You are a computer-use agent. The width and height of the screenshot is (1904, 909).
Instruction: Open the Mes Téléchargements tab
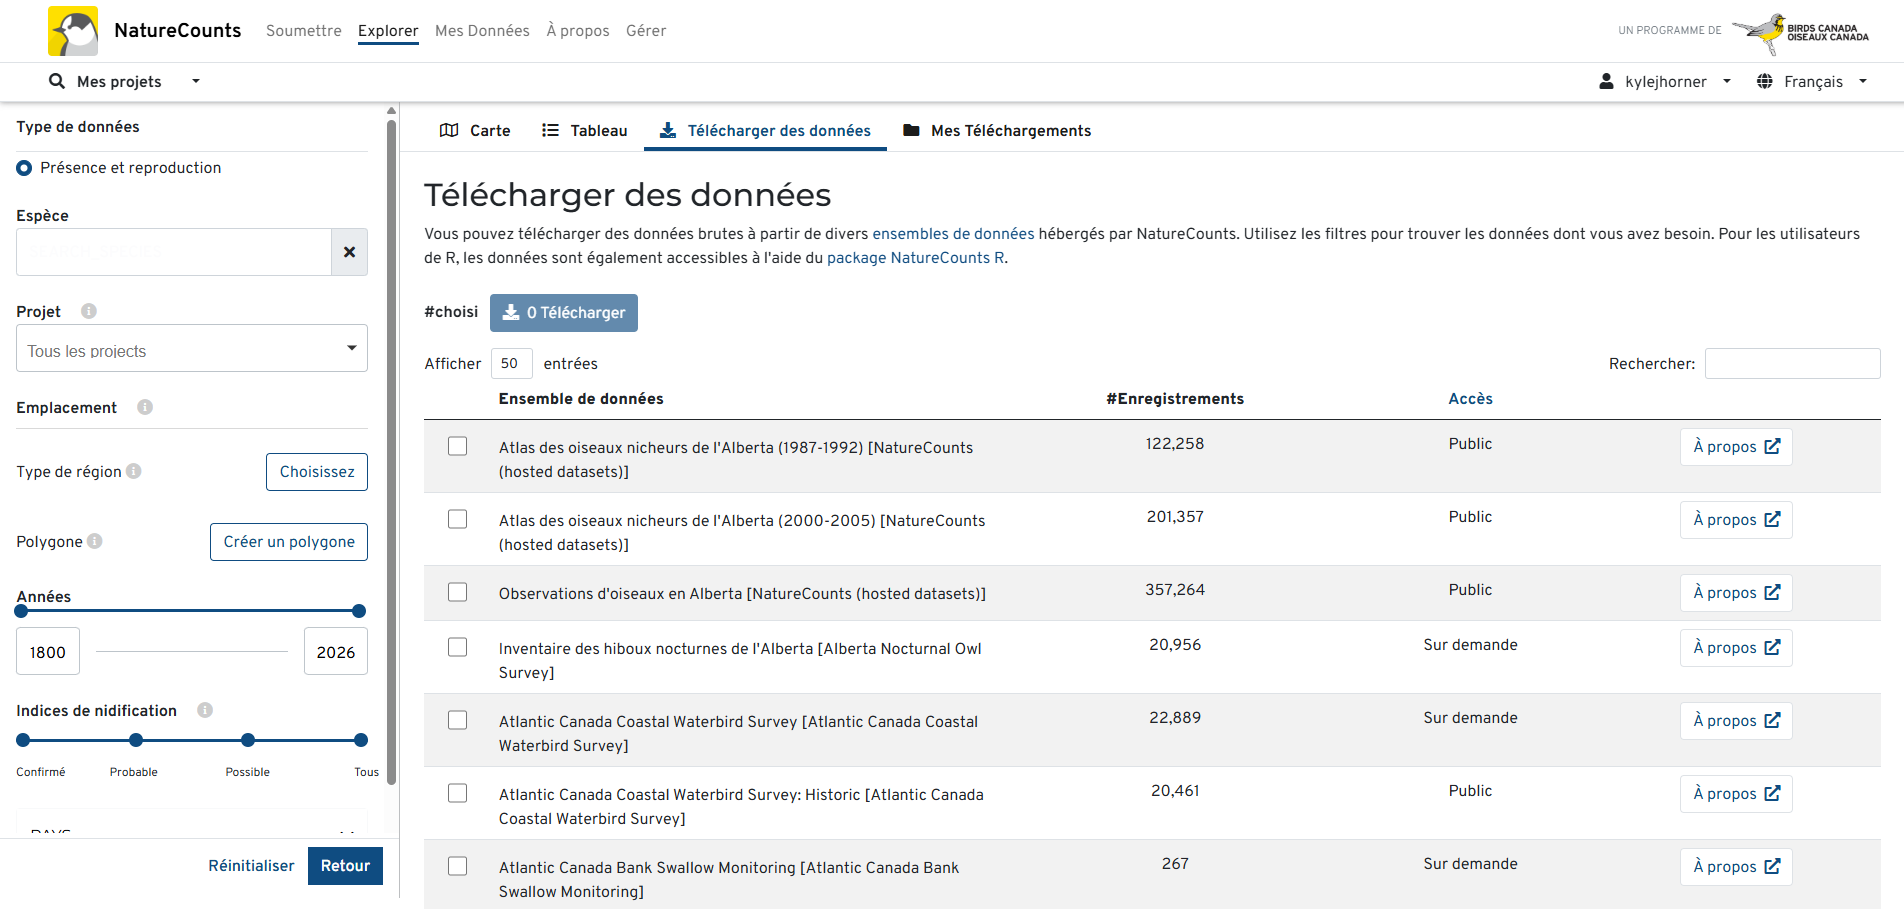point(996,131)
